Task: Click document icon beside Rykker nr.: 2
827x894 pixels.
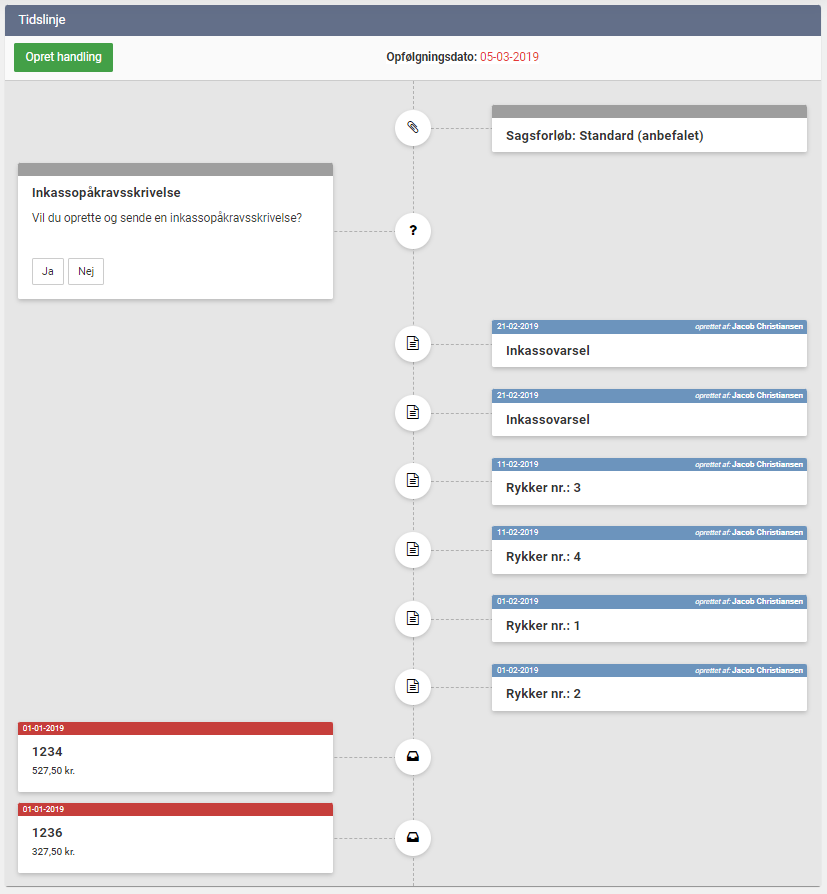Action: (x=413, y=686)
